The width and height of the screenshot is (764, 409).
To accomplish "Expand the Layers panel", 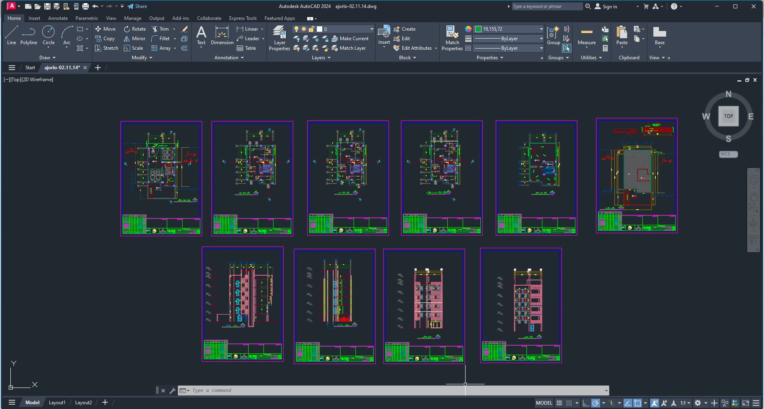I will tap(321, 58).
